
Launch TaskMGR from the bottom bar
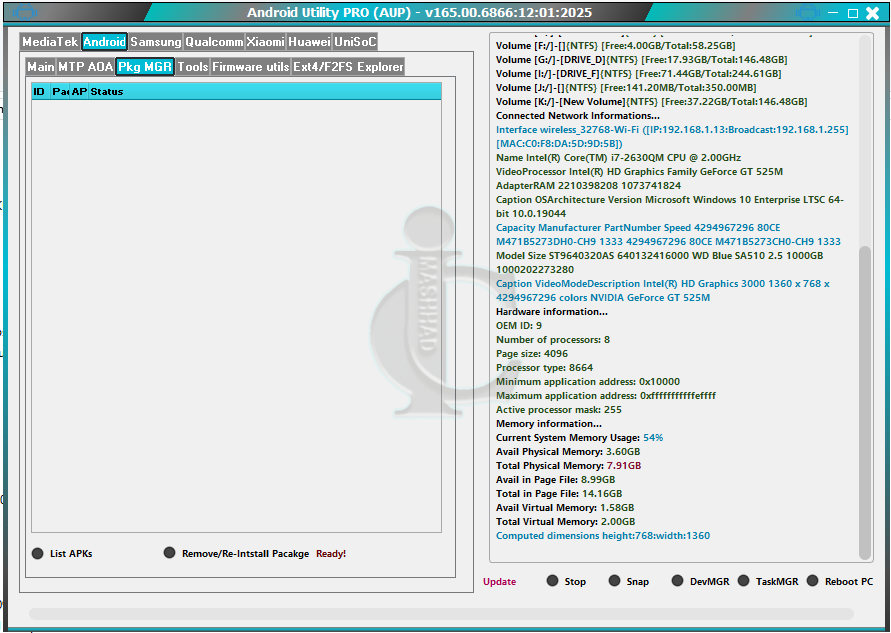(x=743, y=581)
